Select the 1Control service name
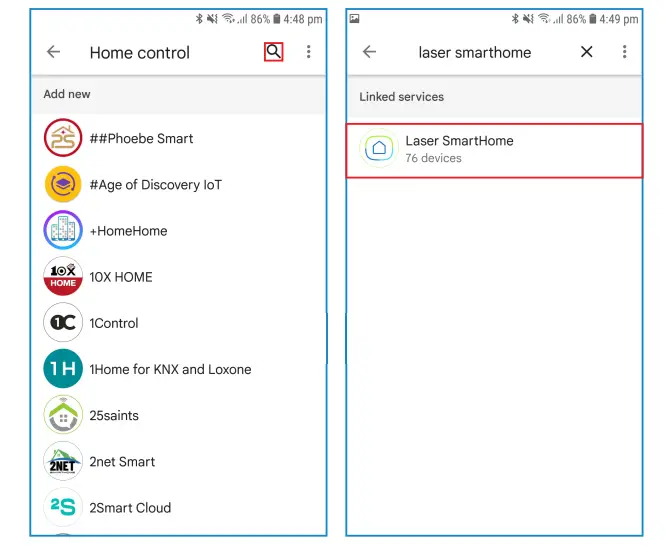Image resolution: width=665 pixels, height=559 pixels. coord(114,323)
